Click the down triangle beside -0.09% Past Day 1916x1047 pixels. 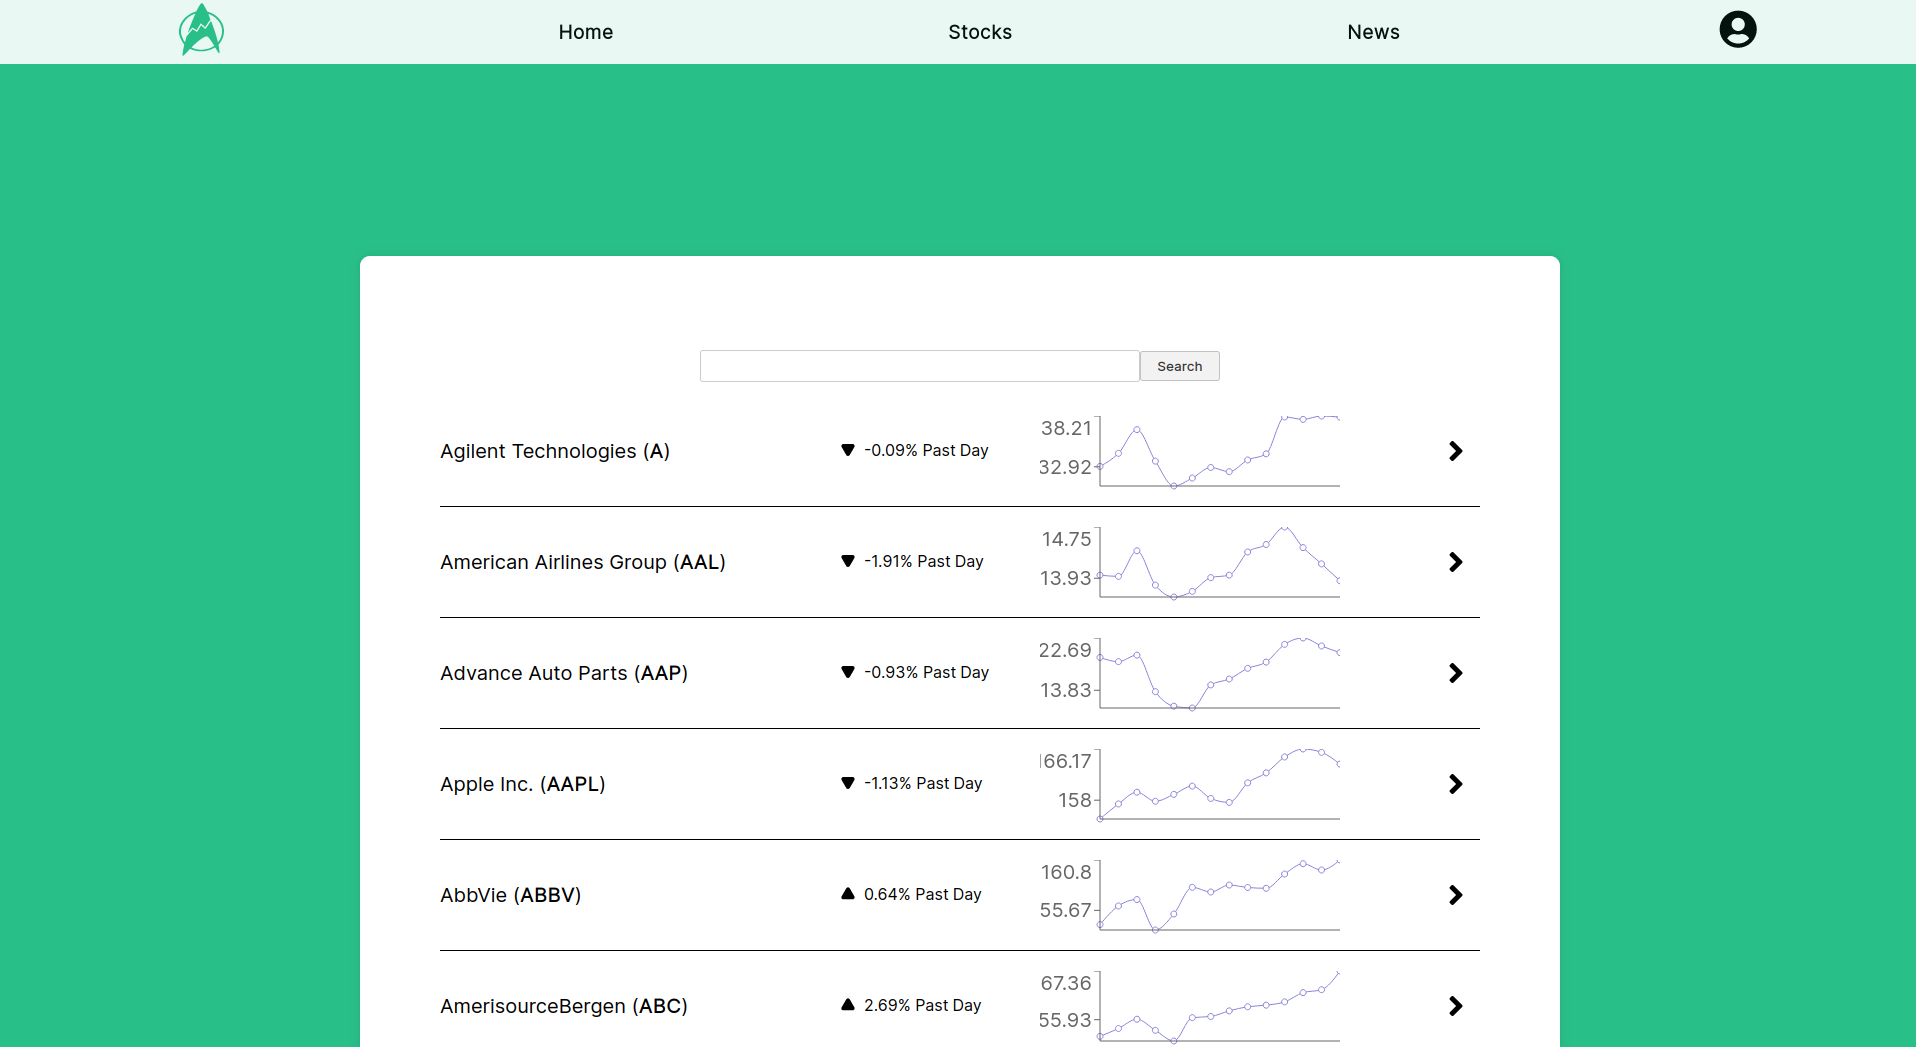pos(848,450)
